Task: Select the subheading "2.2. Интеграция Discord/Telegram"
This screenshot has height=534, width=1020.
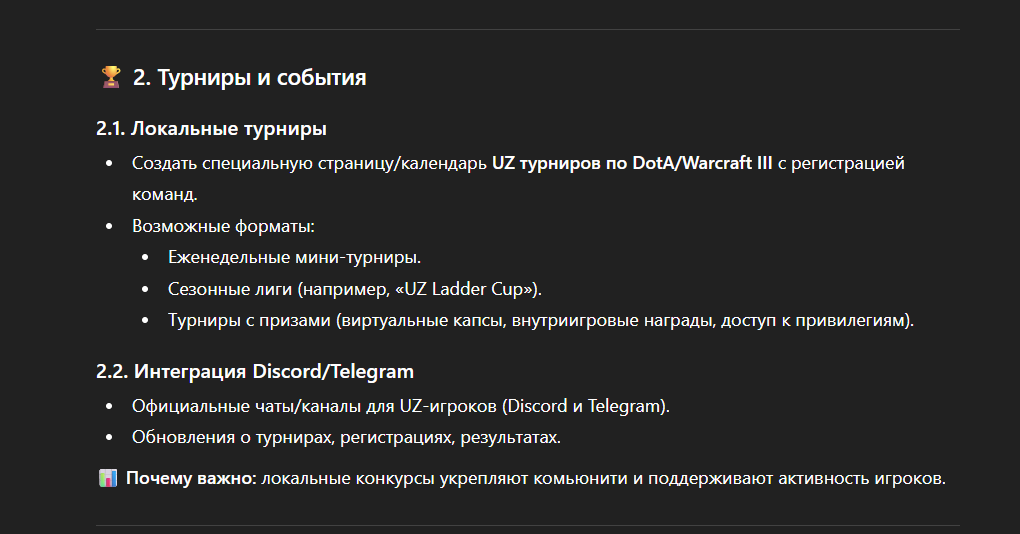Action: pyautogui.click(x=255, y=372)
